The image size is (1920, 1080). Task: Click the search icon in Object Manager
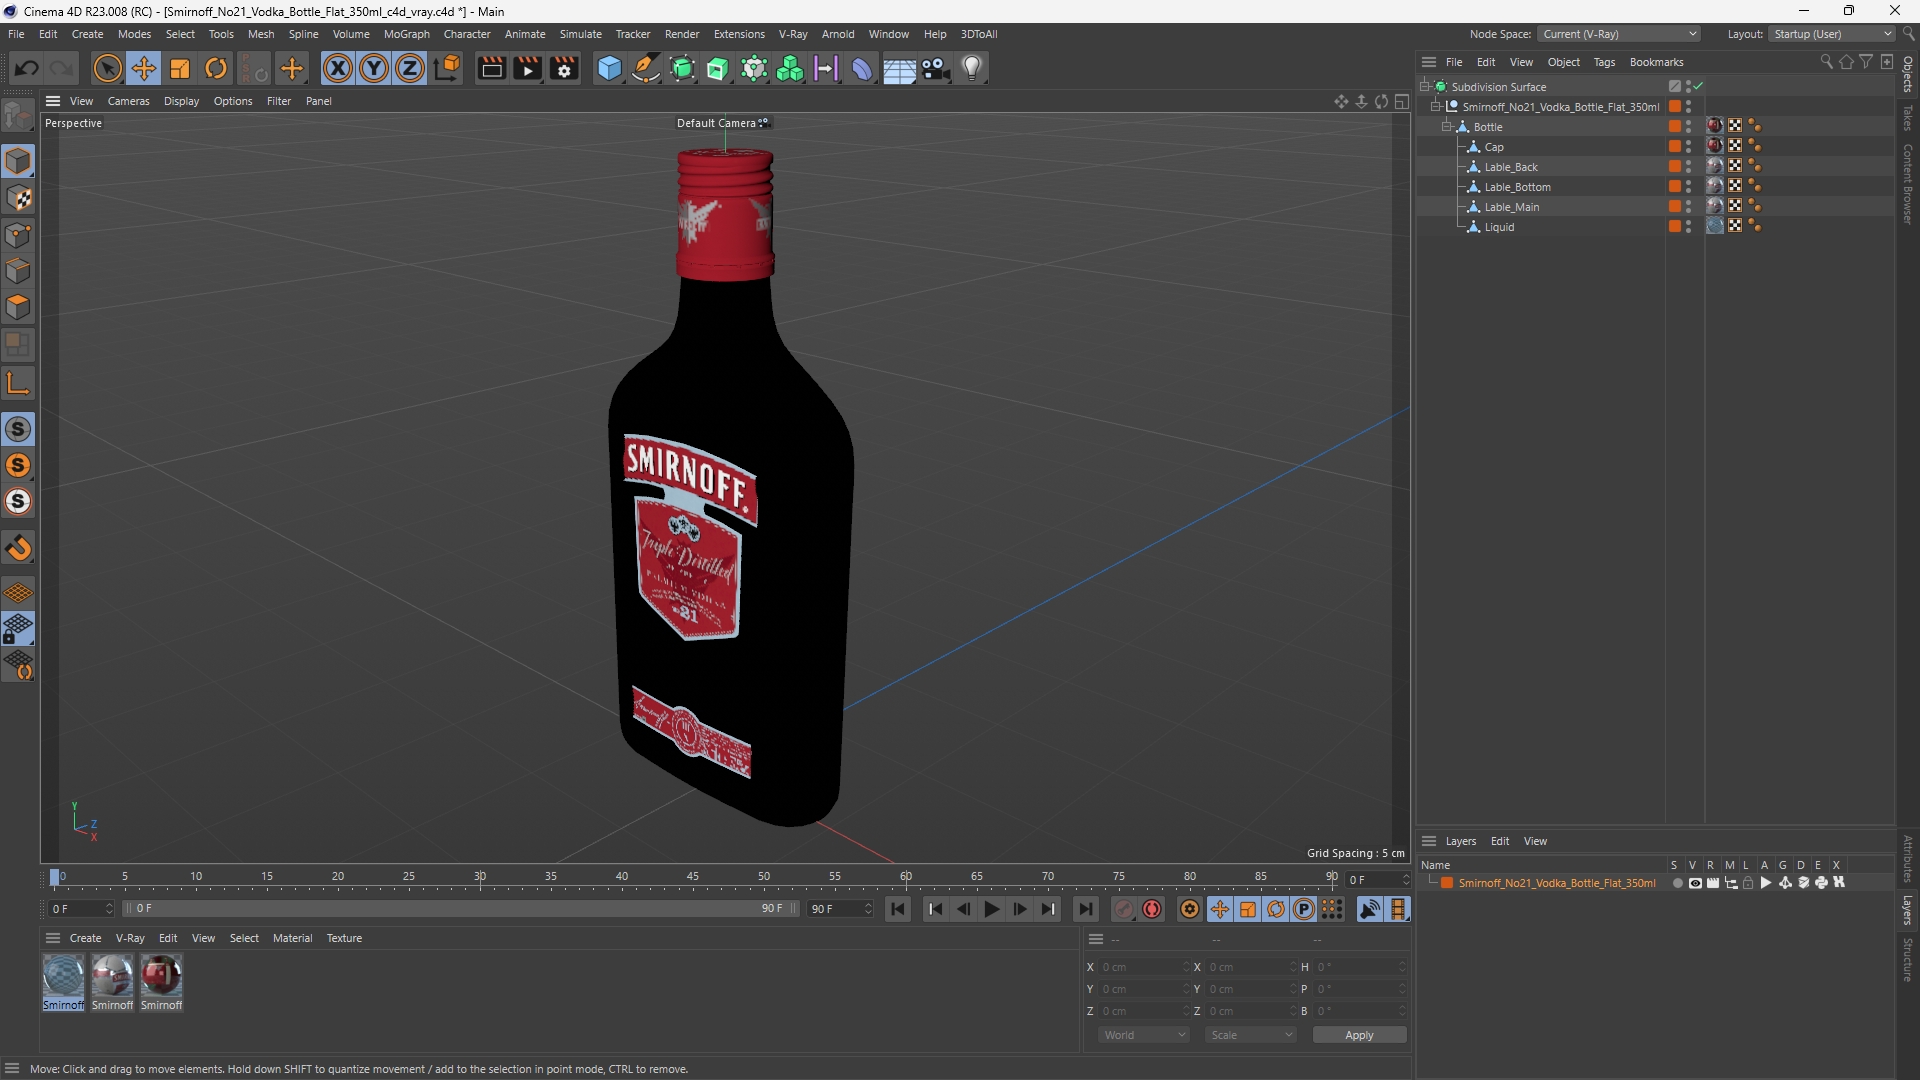coord(1826,62)
